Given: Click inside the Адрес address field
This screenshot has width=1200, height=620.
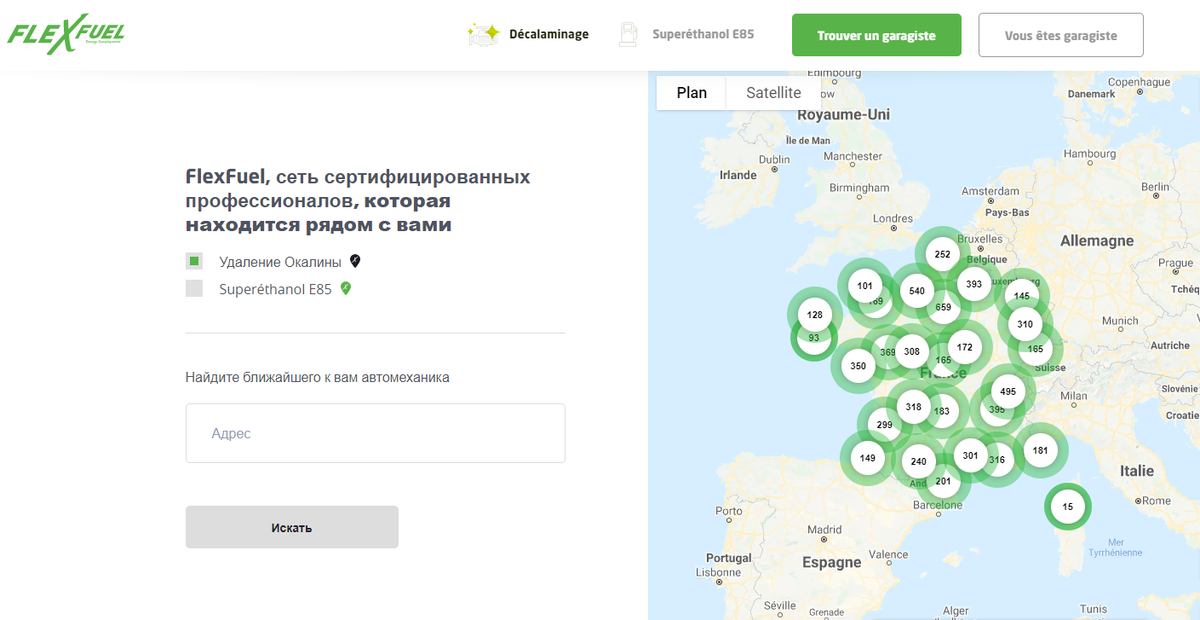Looking at the screenshot, I should (375, 433).
